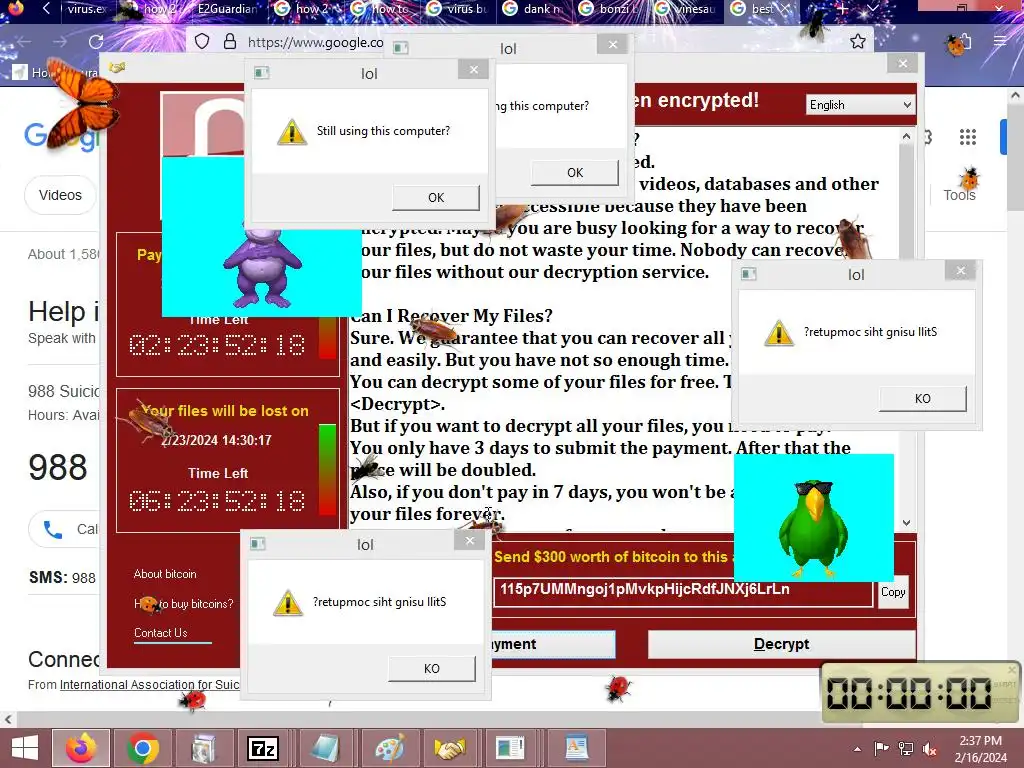Image resolution: width=1024 pixels, height=768 pixels.
Task: Click OK in front Still using dialog
Action: click(x=436, y=197)
